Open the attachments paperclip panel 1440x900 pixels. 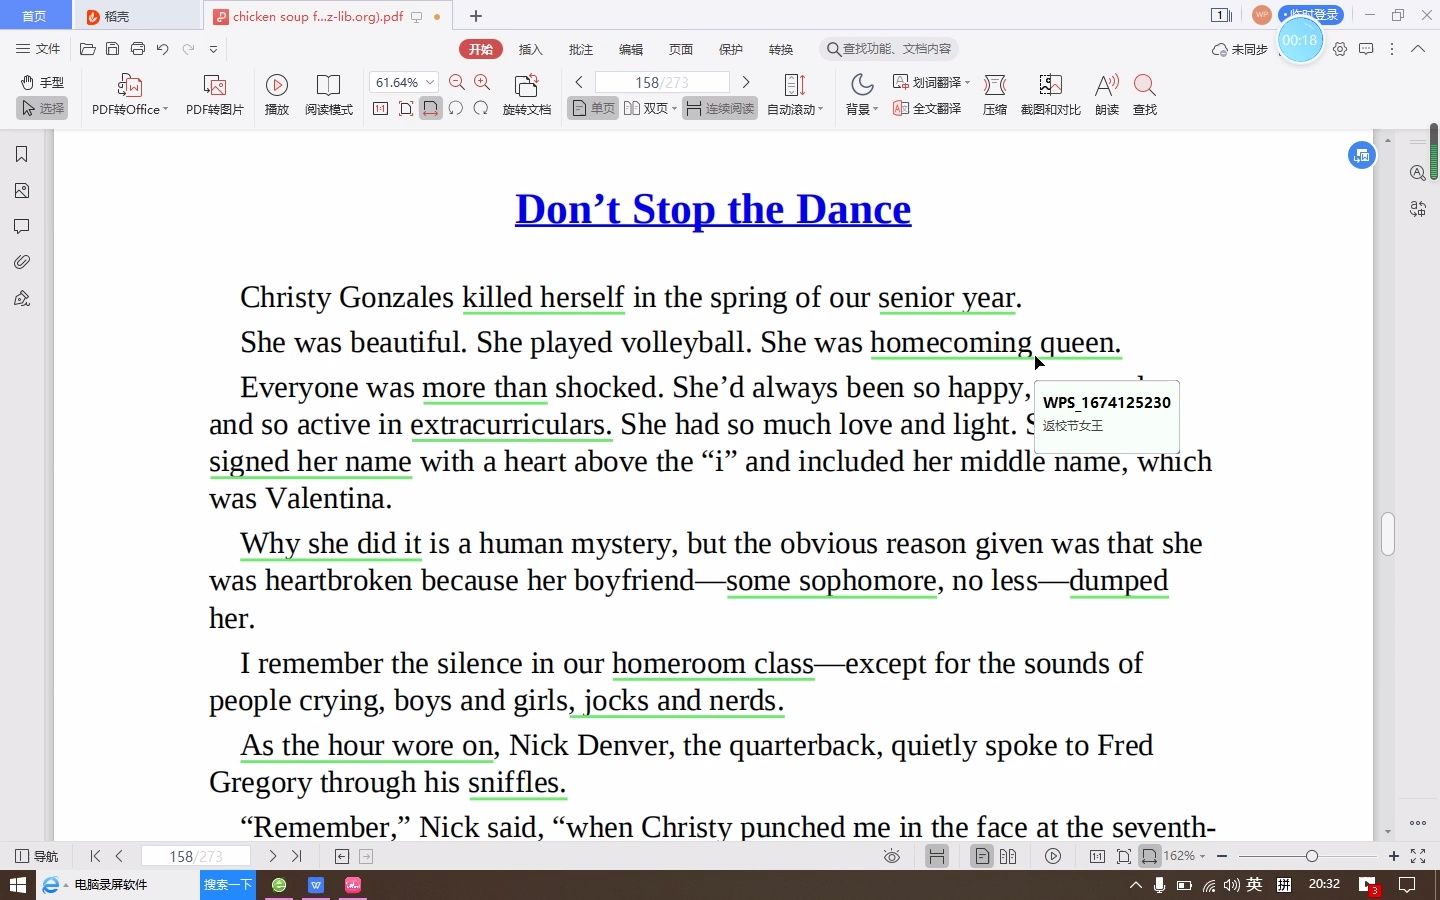(22, 262)
